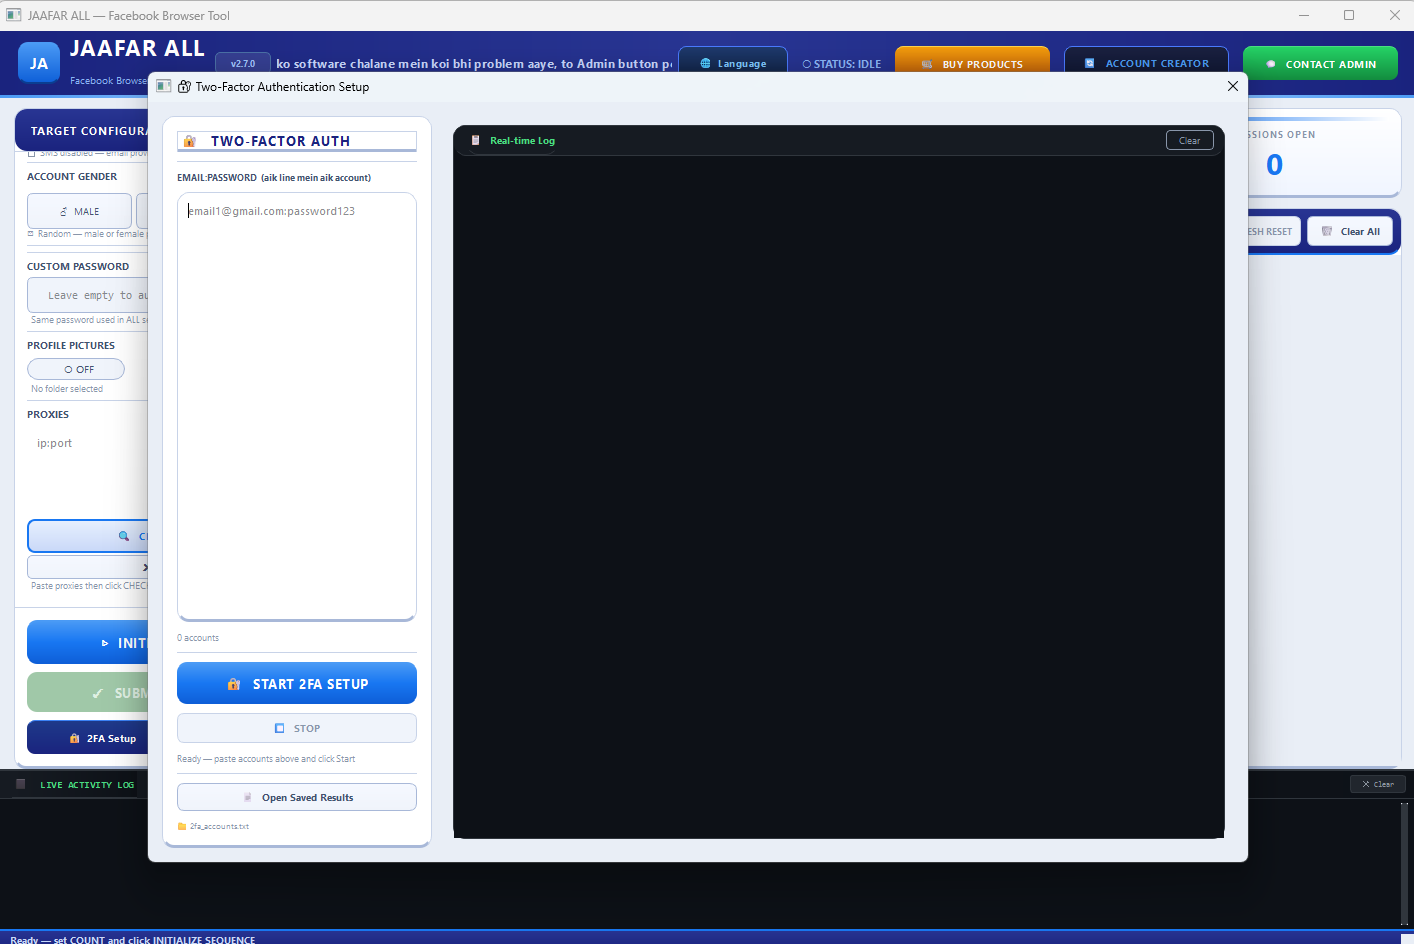Click the Real-time Log notepad icon

(x=475, y=140)
